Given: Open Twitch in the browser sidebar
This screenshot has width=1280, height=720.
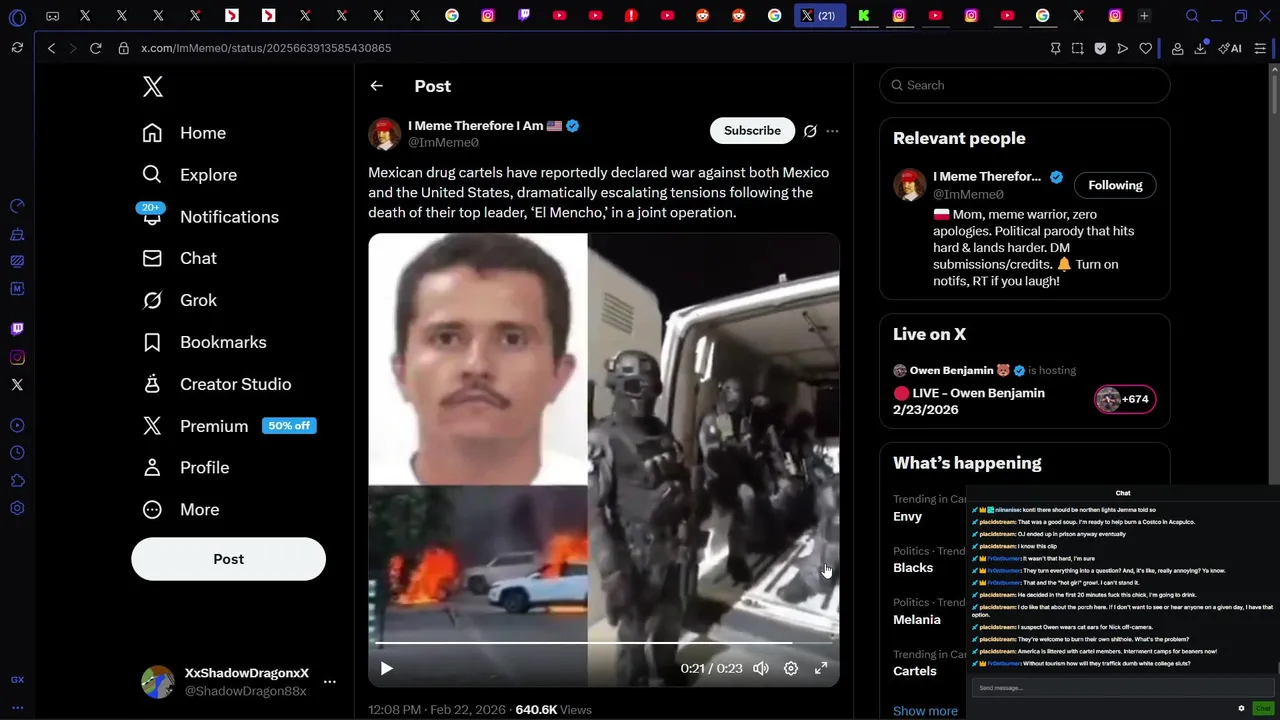Looking at the screenshot, I should click(17, 329).
